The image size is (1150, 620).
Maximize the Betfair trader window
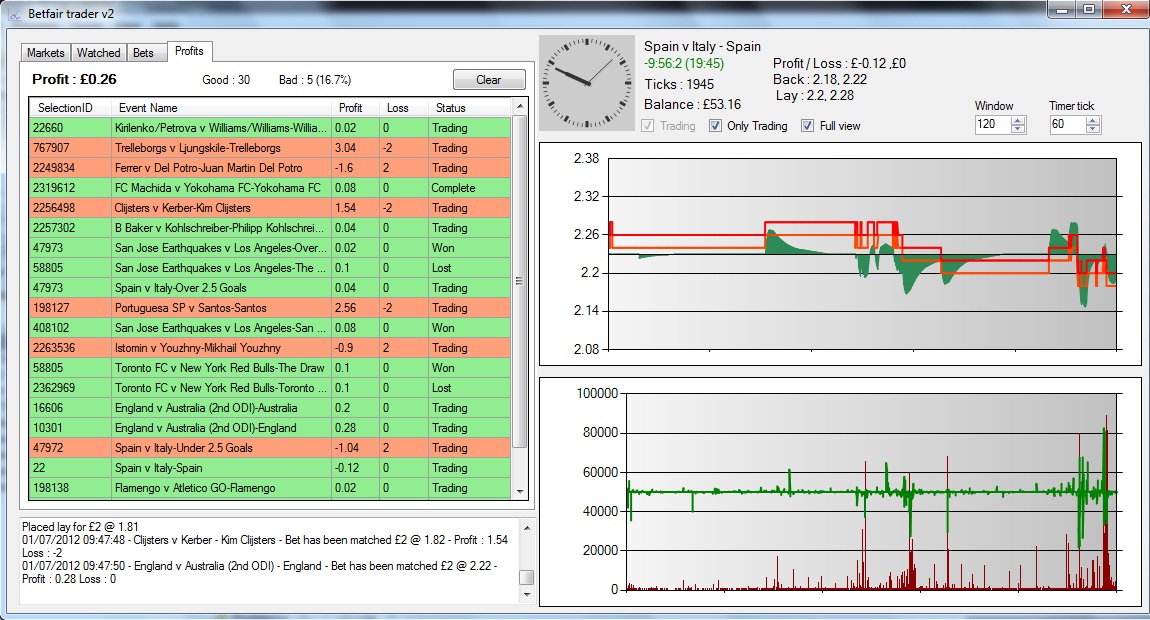point(1088,10)
